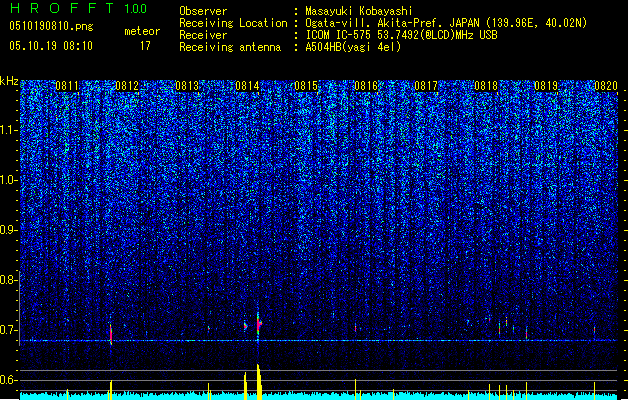Viewport: 629px width, 400px height.
Task: Click the 'Receiving Location' label
Action: coord(233,23)
